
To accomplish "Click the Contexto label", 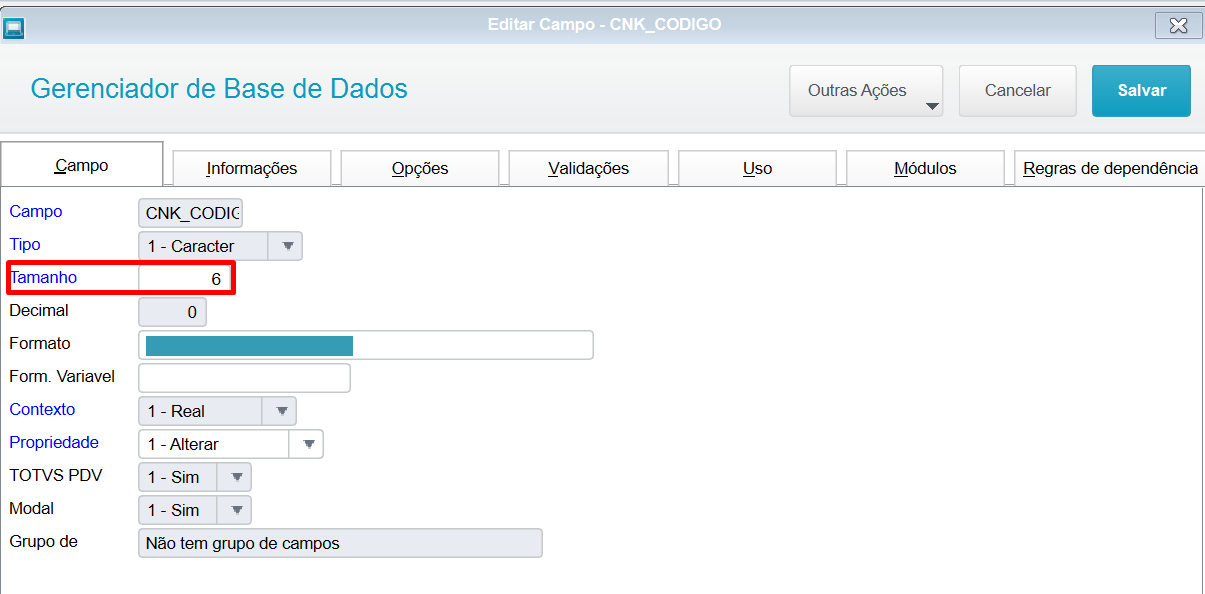I will pos(42,409).
